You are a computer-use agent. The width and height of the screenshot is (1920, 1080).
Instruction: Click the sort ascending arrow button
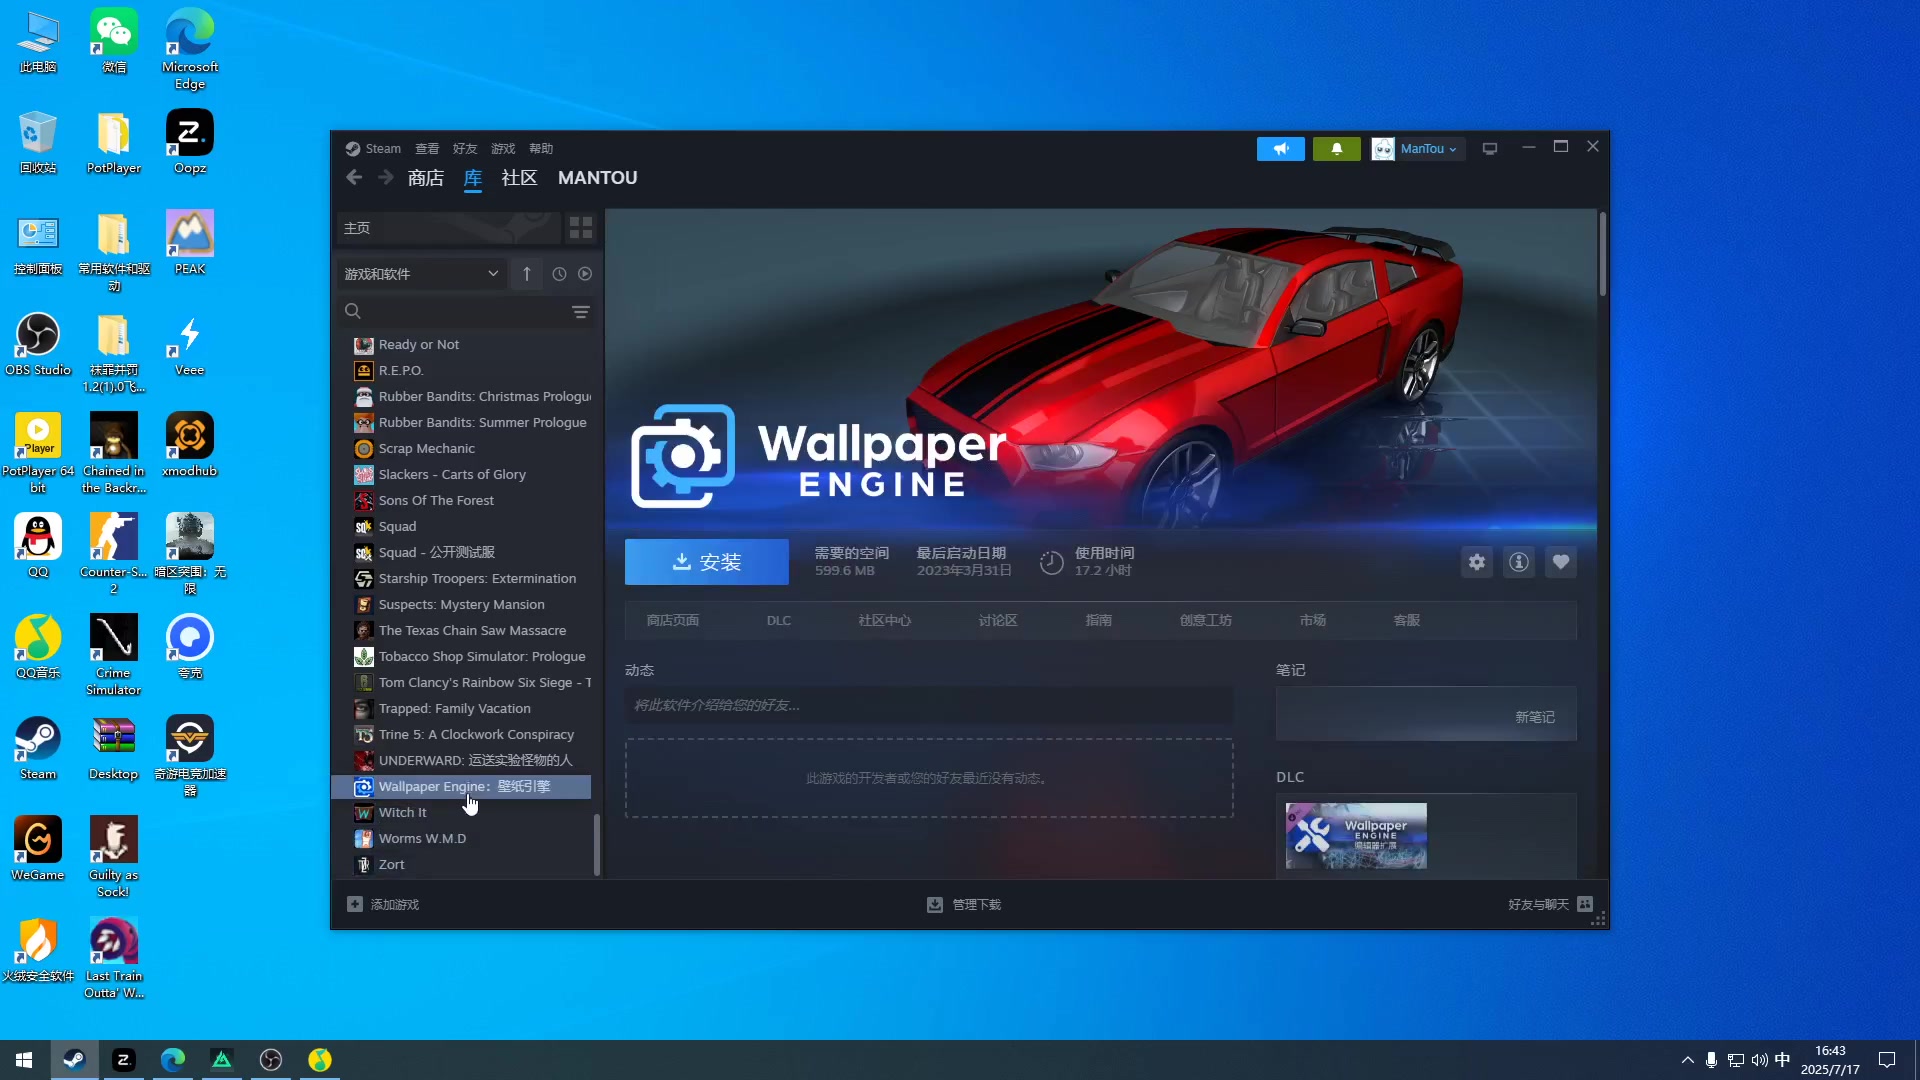527,274
